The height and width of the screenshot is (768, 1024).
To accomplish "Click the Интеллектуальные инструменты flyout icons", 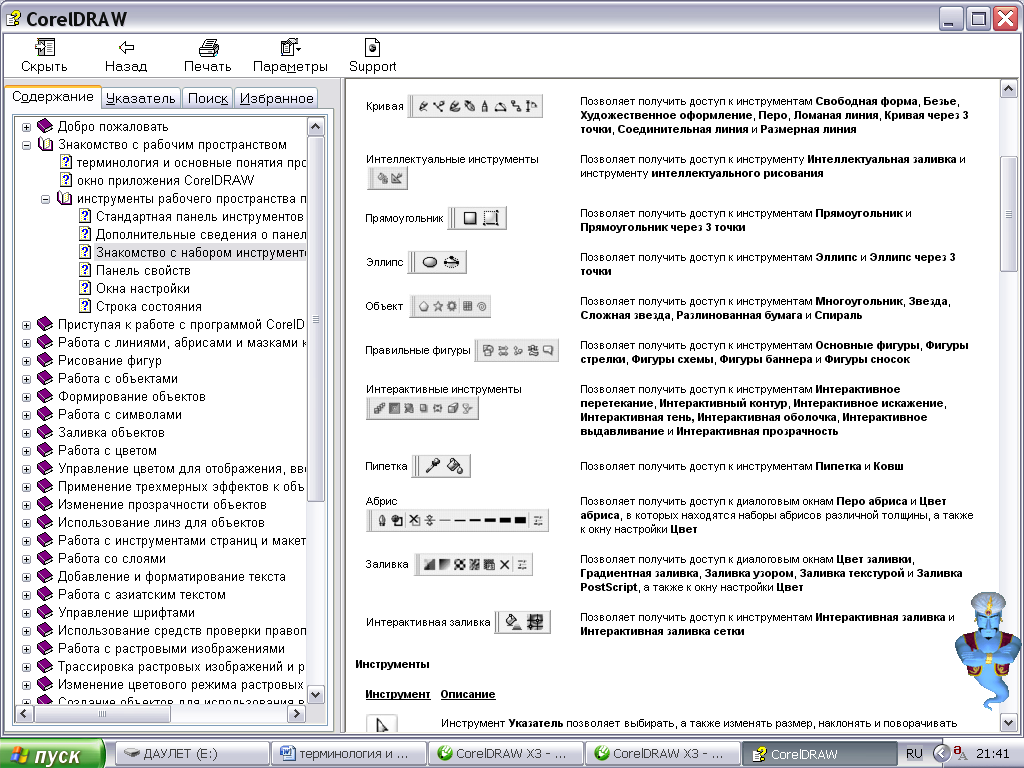I will pos(388,178).
